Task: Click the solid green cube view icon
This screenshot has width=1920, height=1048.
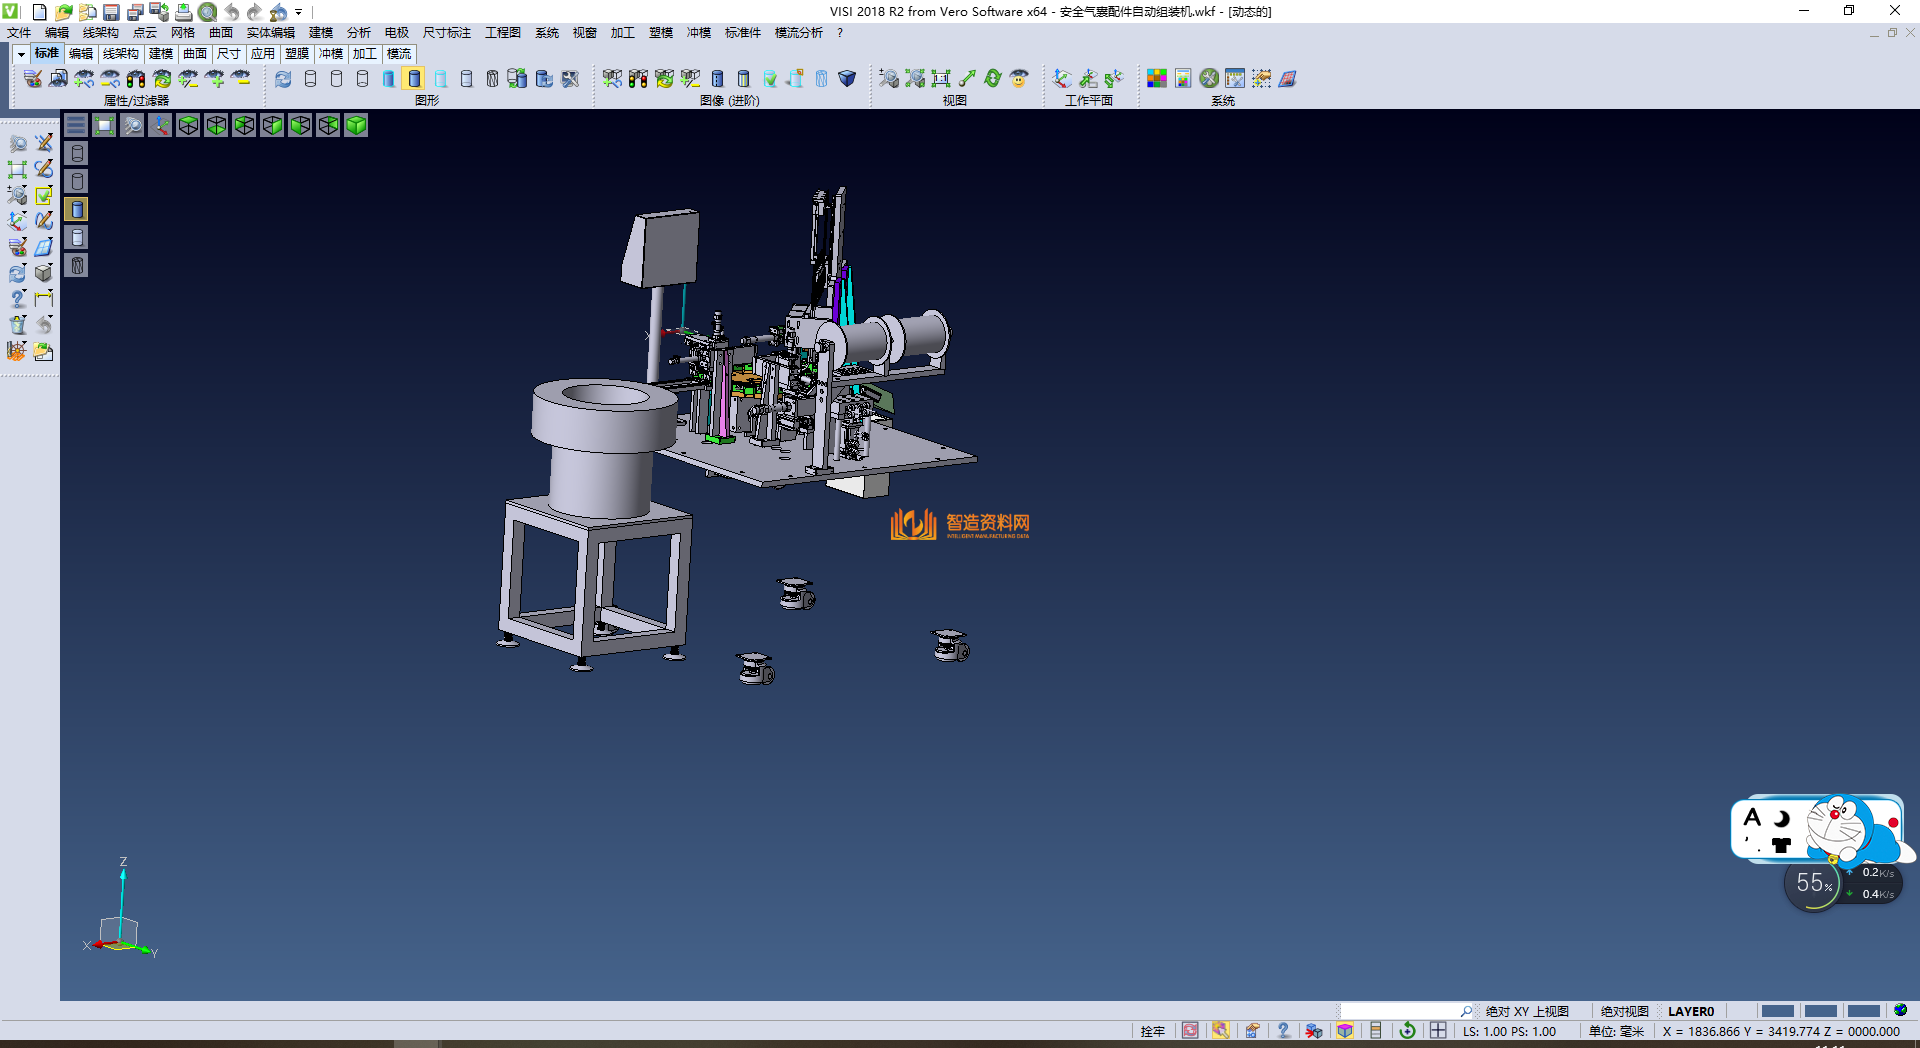Action: tap(356, 125)
